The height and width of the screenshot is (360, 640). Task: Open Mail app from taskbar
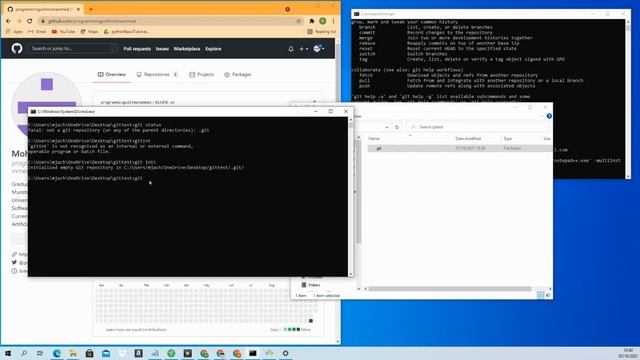point(106,353)
